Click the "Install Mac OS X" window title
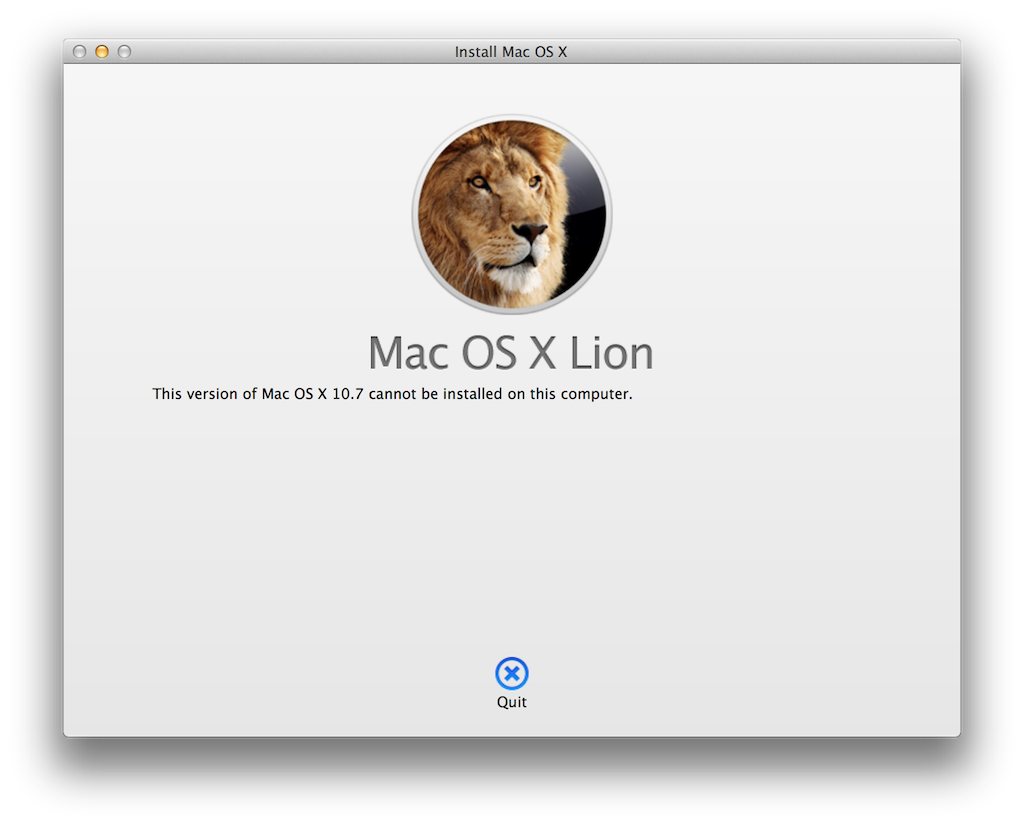 pos(511,52)
